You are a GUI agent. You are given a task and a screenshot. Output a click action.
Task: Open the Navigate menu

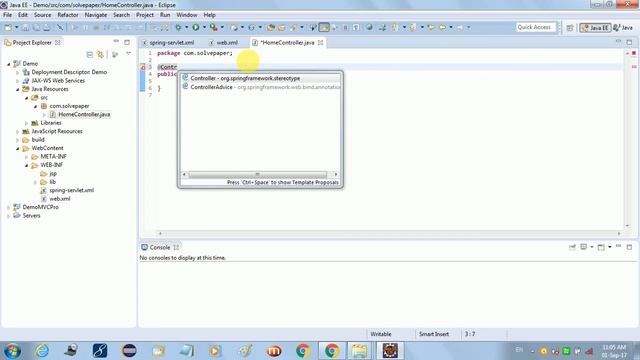click(96, 15)
